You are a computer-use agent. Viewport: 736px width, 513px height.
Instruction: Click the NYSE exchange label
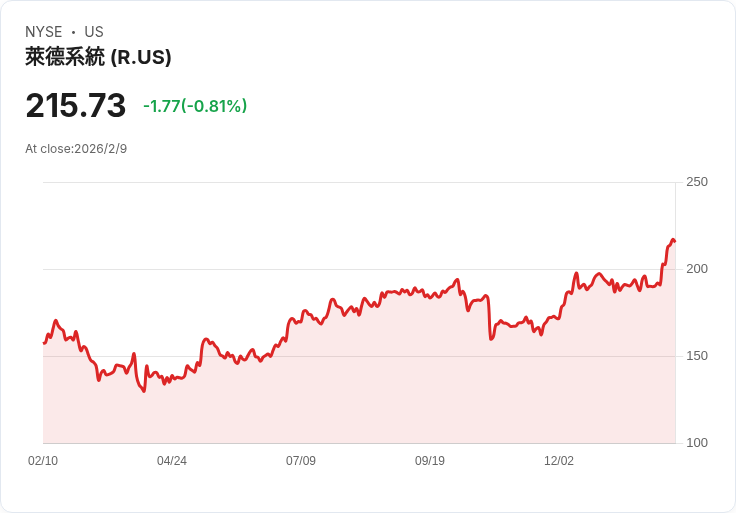pos(43,32)
